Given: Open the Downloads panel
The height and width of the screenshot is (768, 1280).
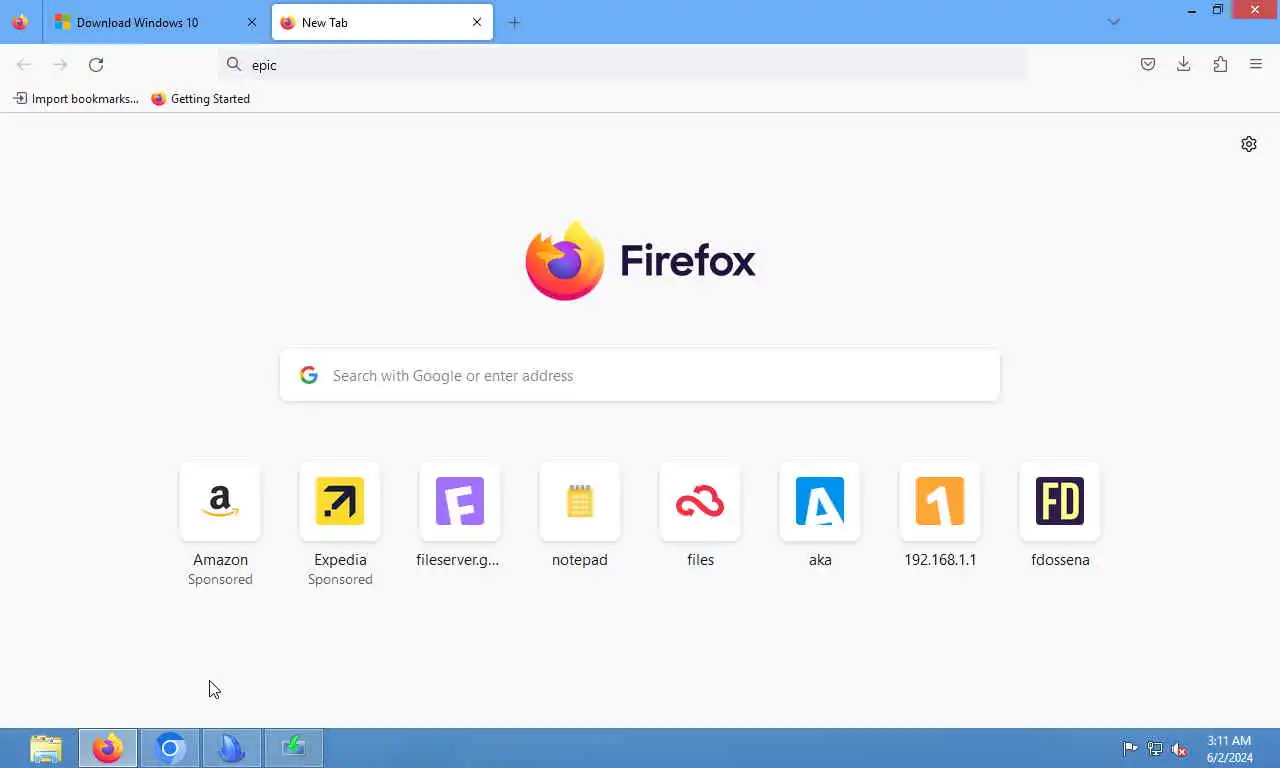Looking at the screenshot, I should point(1184,65).
